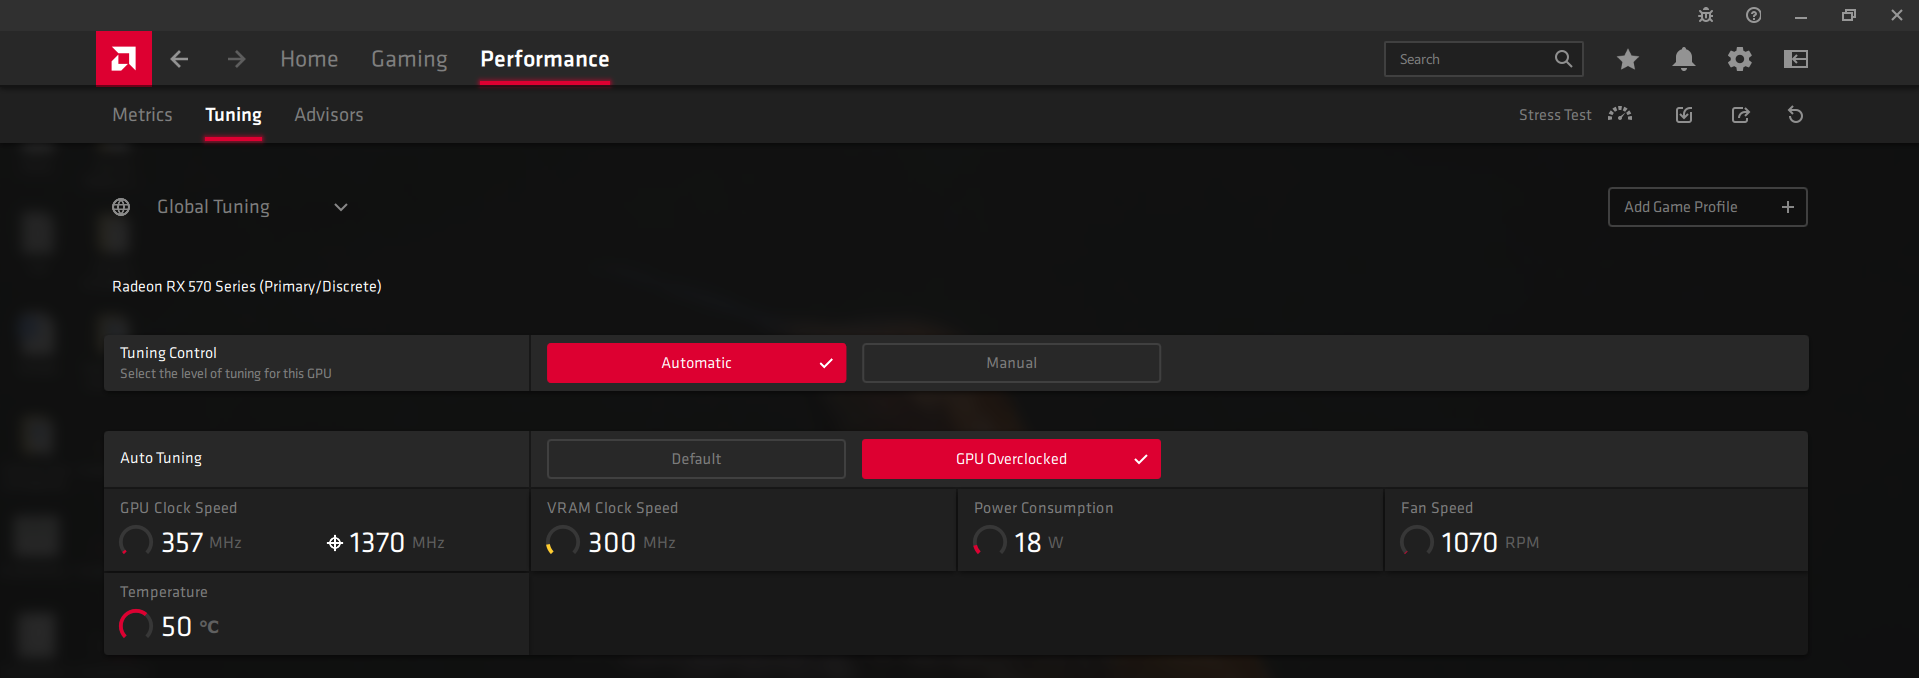
Task: Click the search magnifier icon
Action: tap(1563, 59)
